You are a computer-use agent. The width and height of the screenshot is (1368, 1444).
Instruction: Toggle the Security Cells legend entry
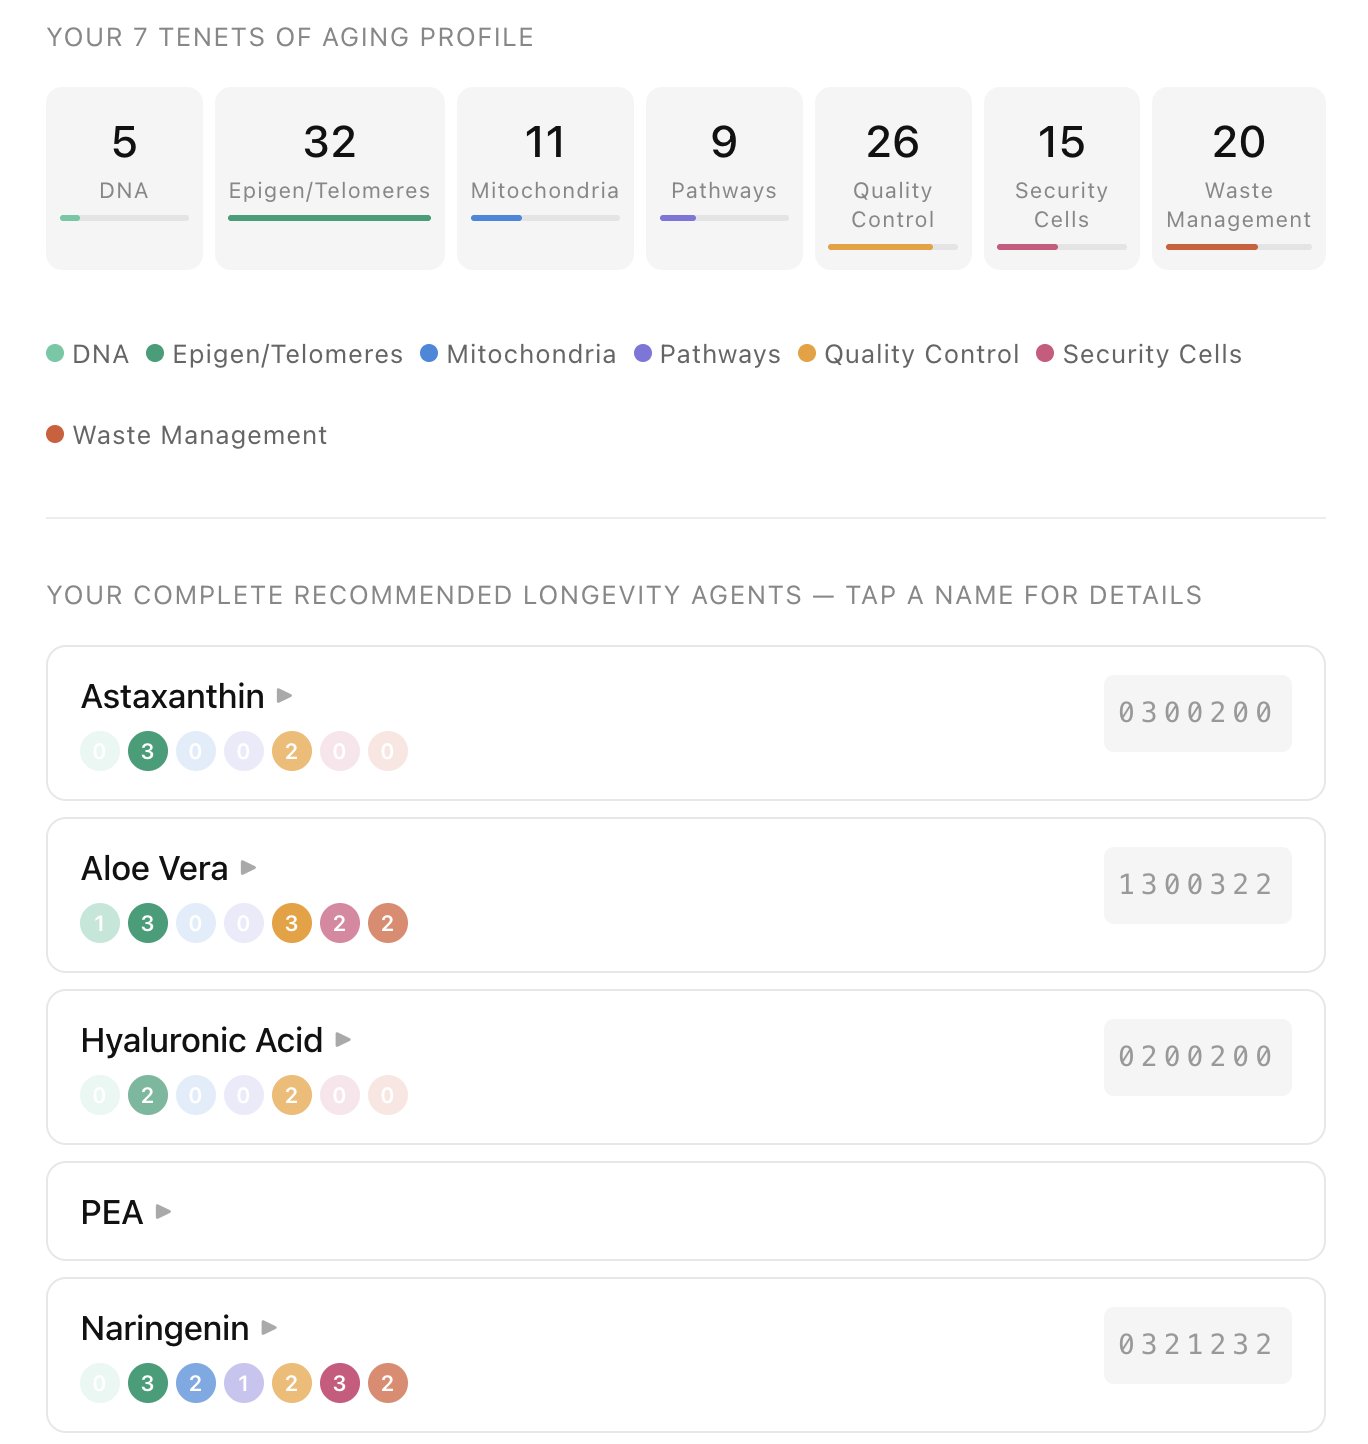[x=1139, y=354]
